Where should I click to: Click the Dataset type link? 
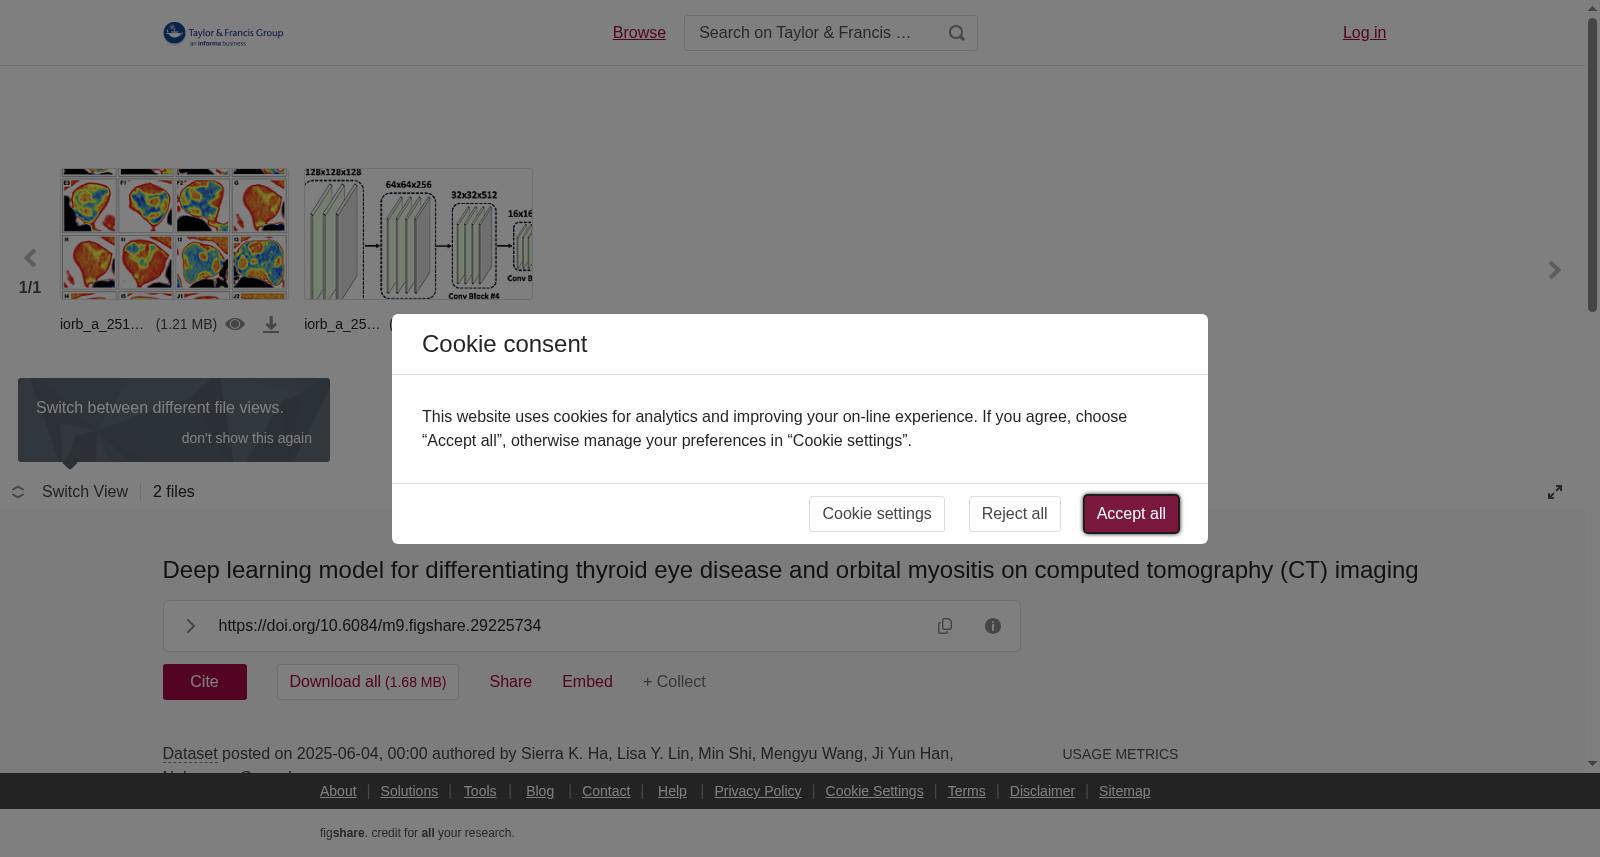(190, 754)
